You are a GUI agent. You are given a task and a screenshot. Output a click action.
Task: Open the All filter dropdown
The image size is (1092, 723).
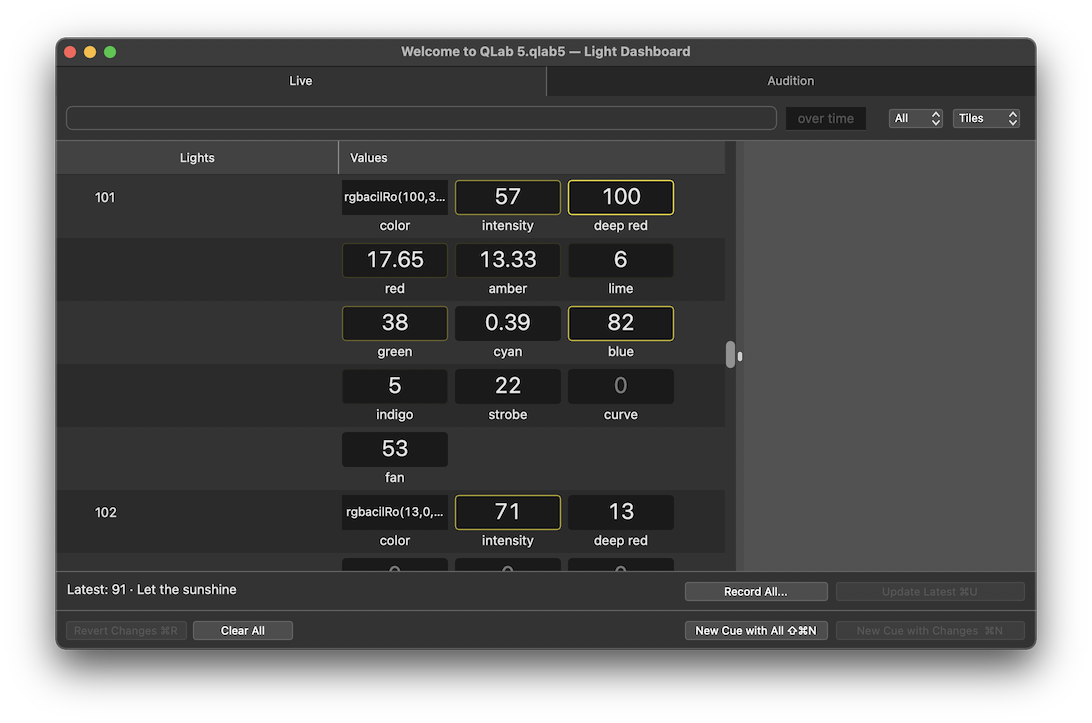click(915, 118)
